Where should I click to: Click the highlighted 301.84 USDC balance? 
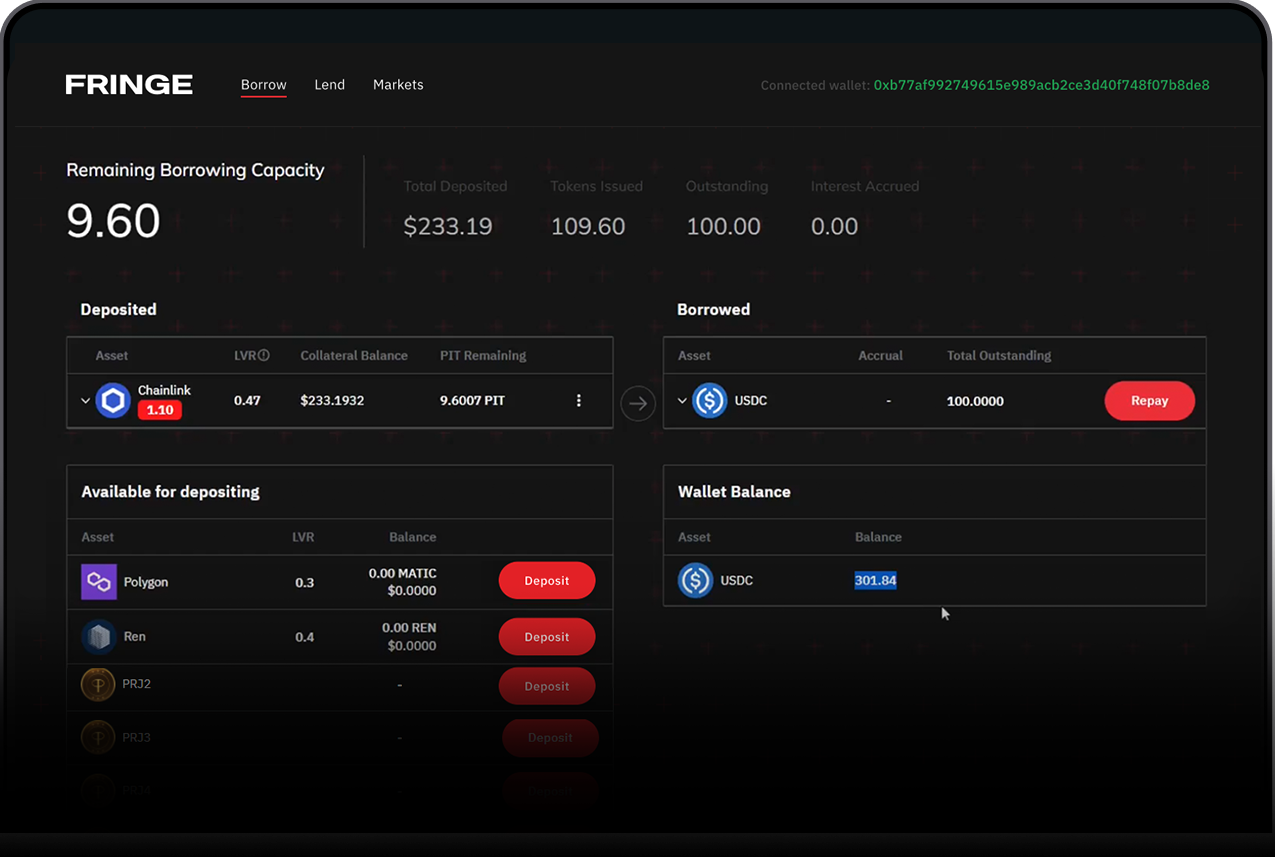[x=875, y=581]
